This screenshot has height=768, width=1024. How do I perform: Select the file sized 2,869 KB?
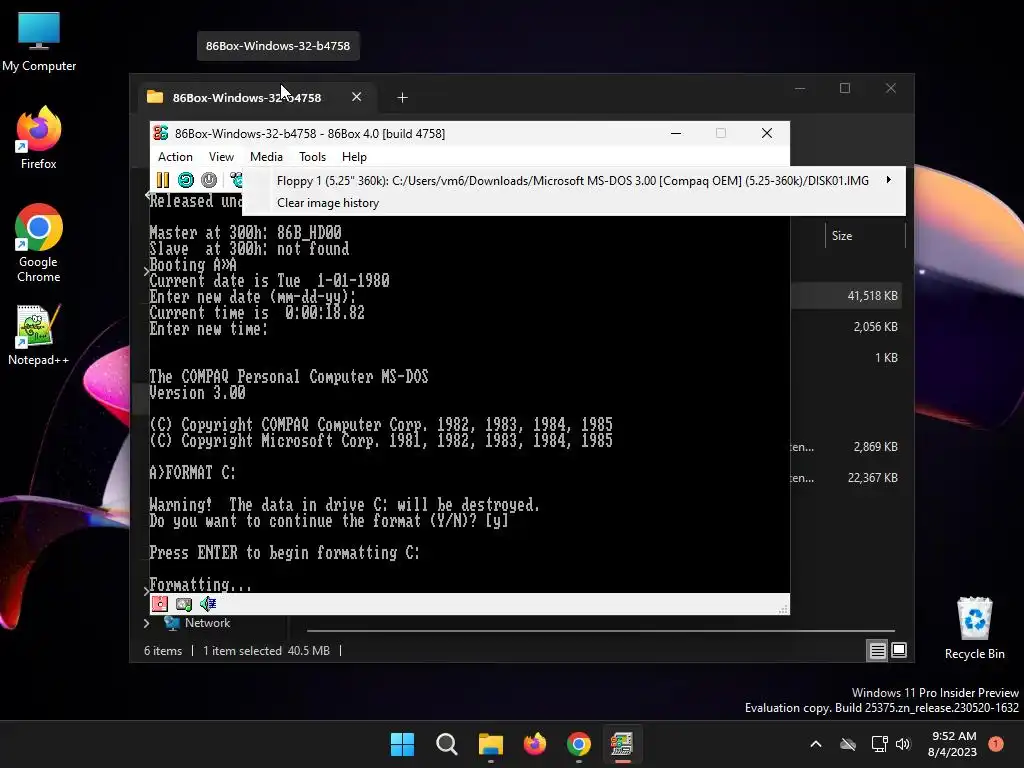click(875, 447)
